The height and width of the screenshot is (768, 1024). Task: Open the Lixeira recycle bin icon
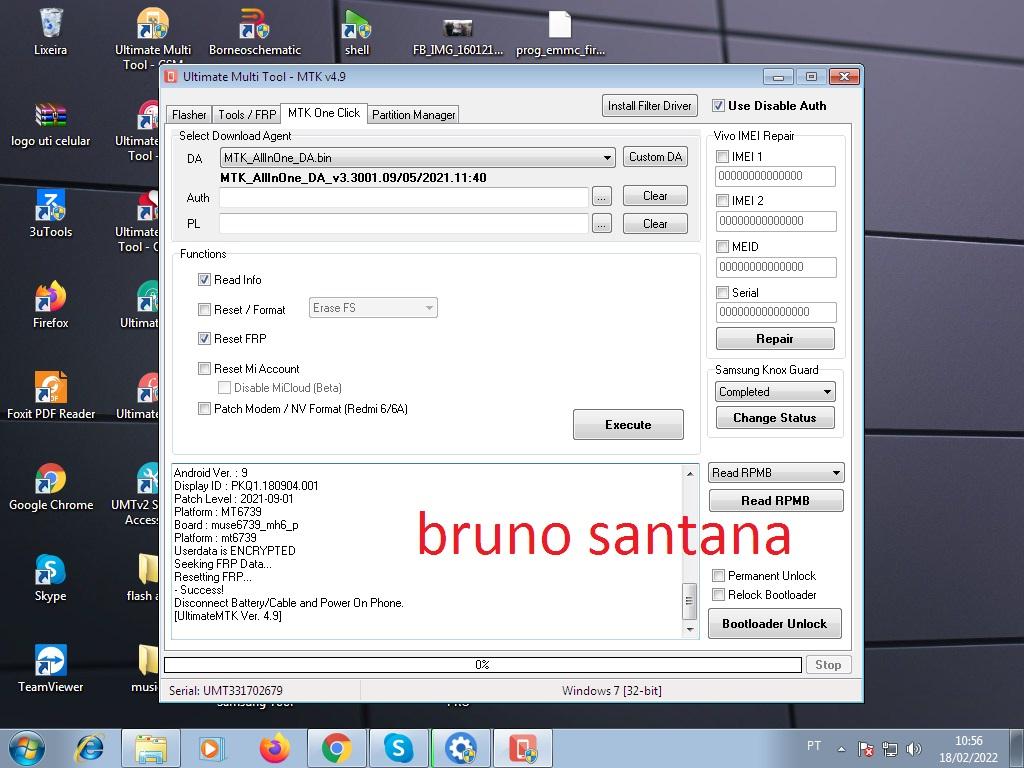(x=50, y=31)
